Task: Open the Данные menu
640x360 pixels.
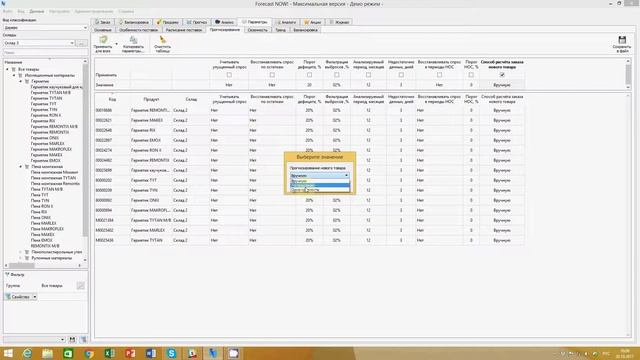Action: pyautogui.click(x=37, y=11)
